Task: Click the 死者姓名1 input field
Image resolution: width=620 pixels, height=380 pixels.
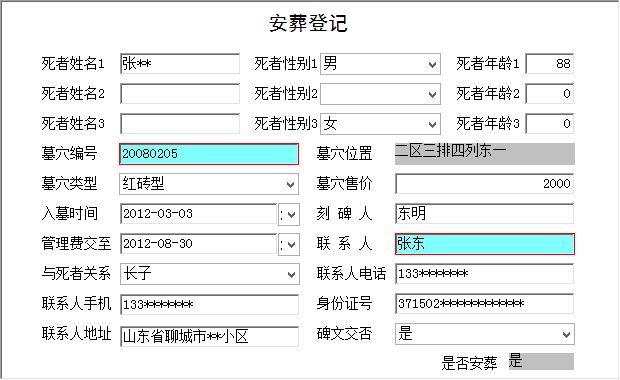Action: tap(180, 64)
